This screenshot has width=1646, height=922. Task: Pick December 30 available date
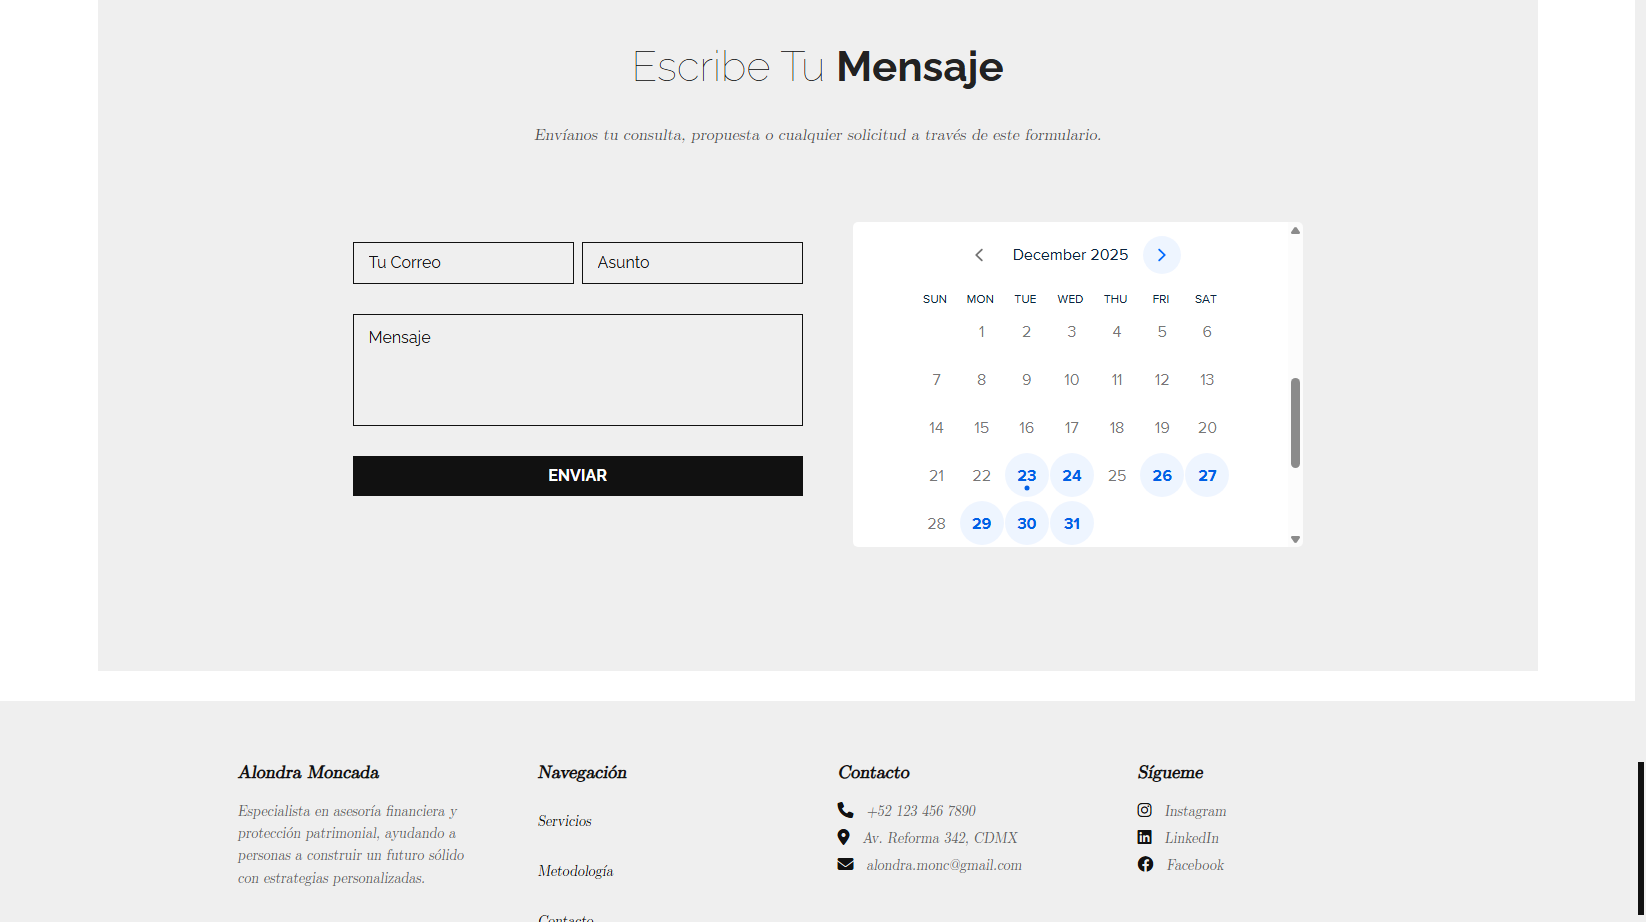[1026, 523]
